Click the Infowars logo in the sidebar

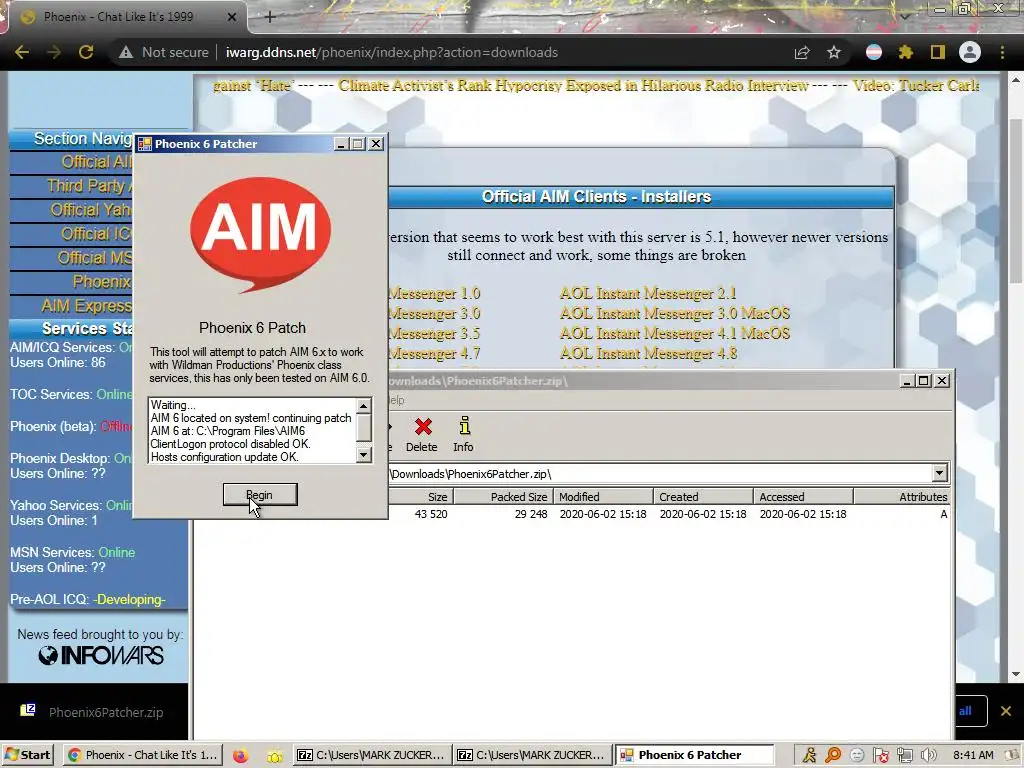pos(101,655)
